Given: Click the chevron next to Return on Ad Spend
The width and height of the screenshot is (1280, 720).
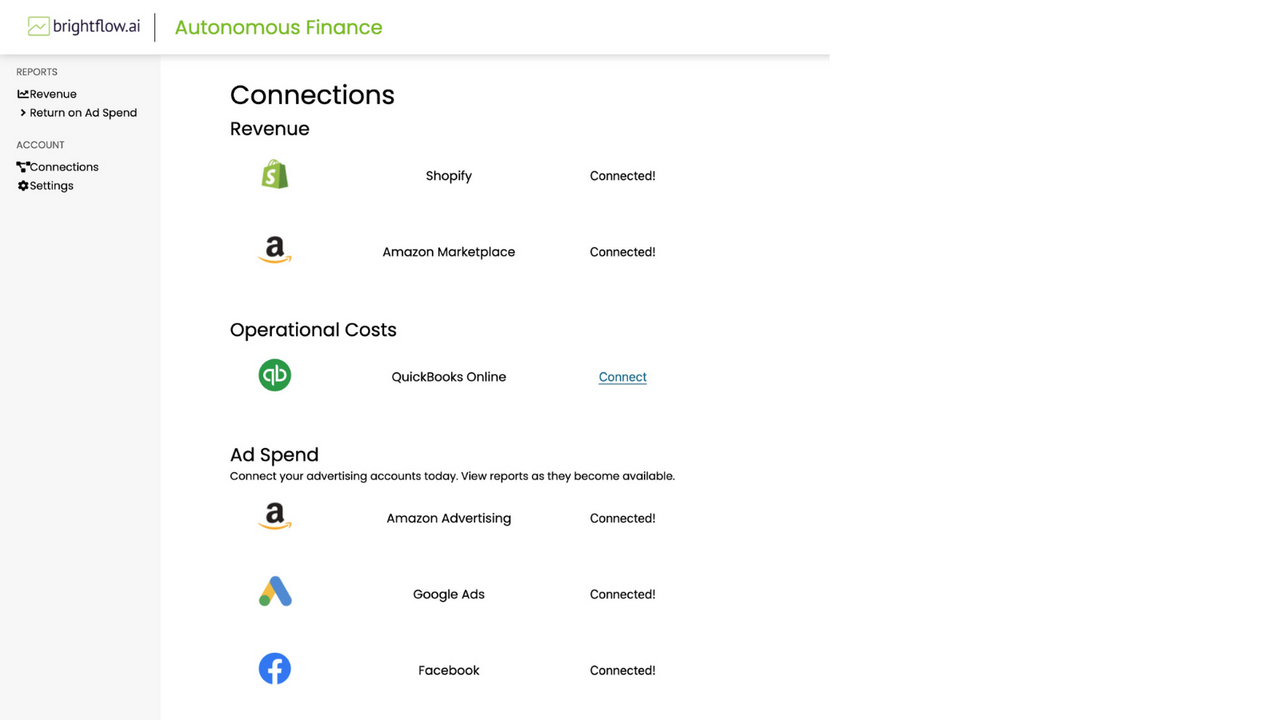Looking at the screenshot, I should click(x=23, y=112).
